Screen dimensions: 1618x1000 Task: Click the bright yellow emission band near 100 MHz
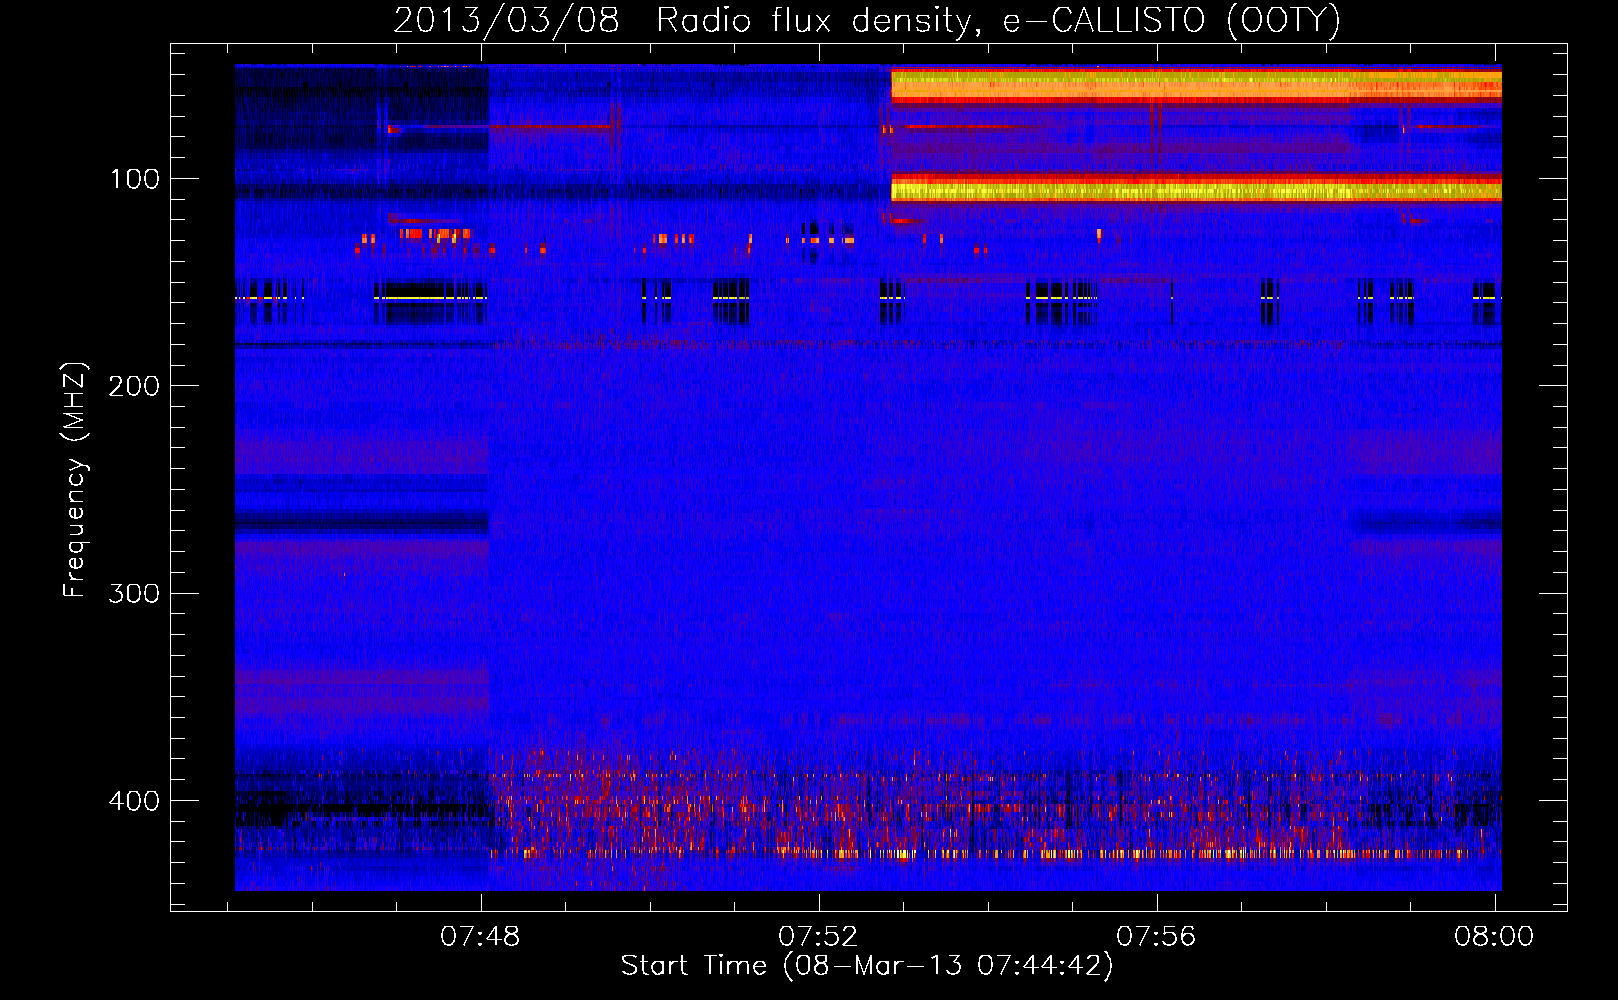pos(1196,188)
